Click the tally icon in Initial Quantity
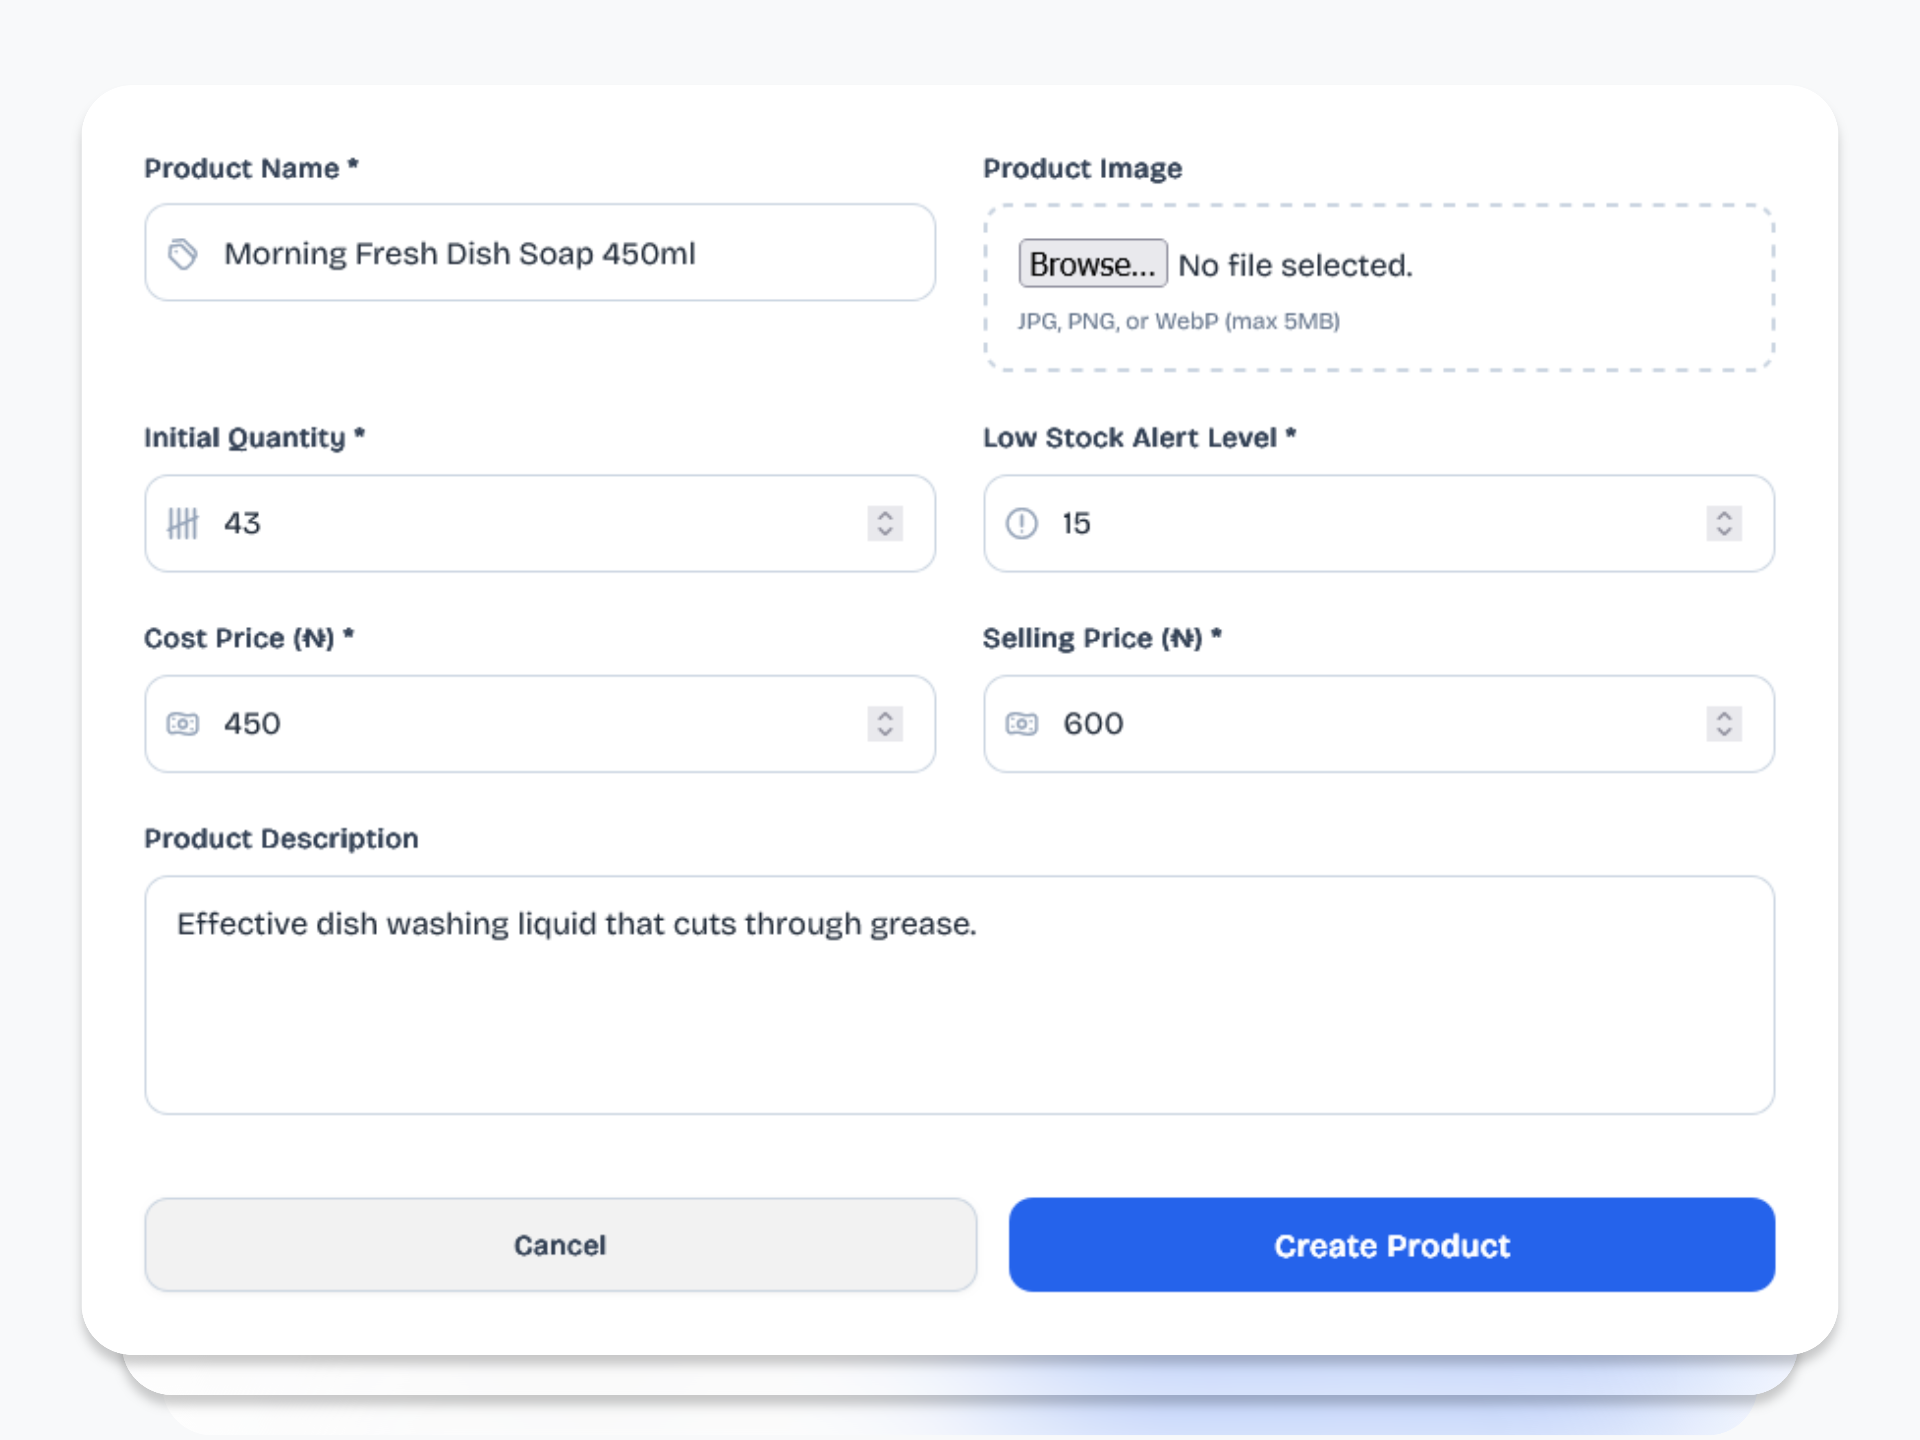 [x=182, y=523]
